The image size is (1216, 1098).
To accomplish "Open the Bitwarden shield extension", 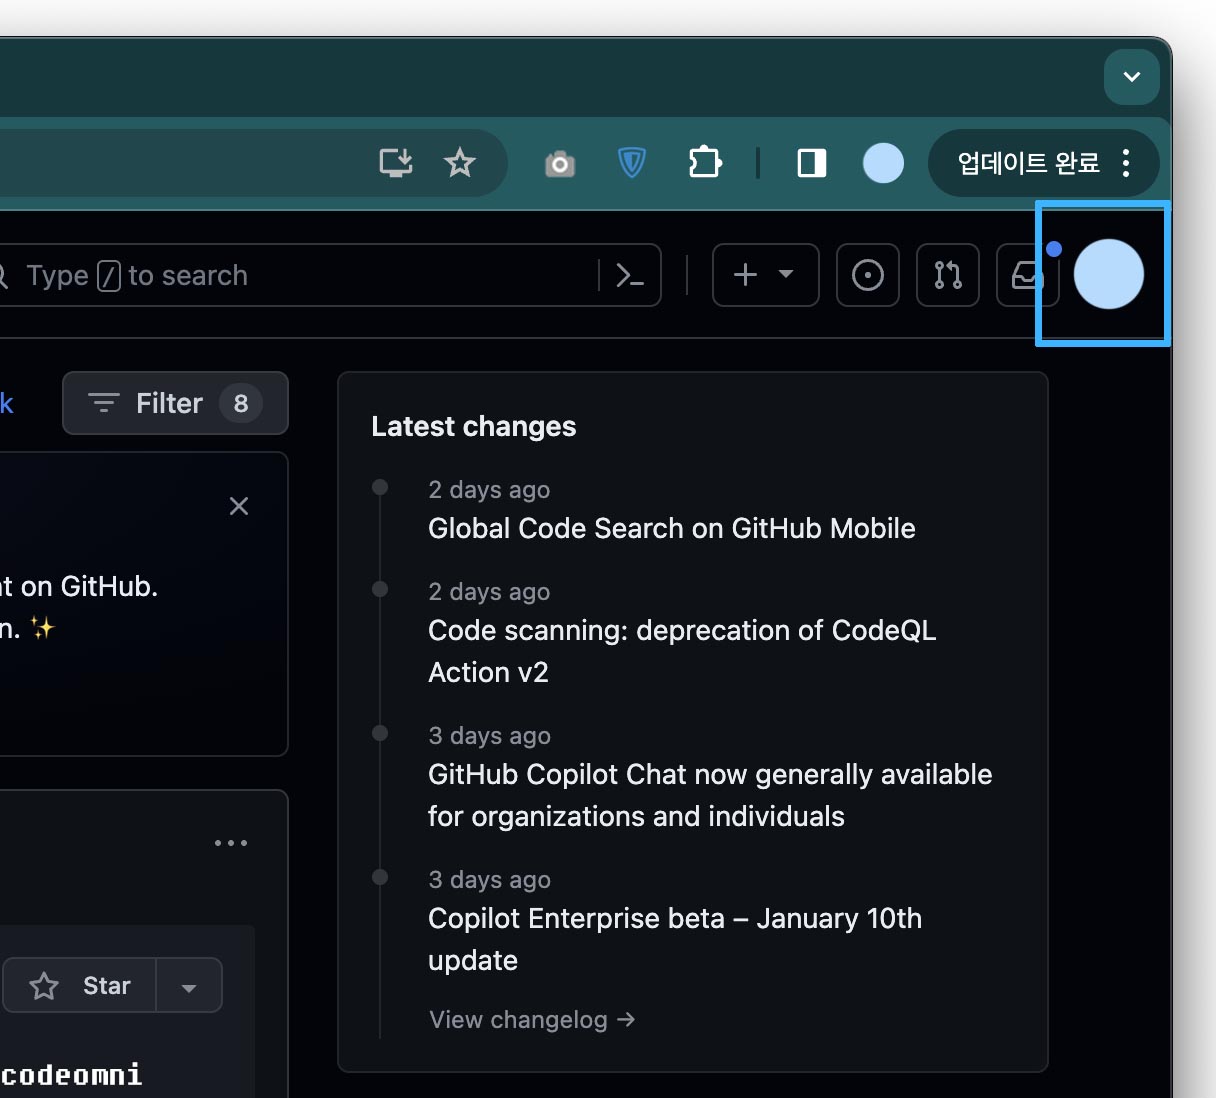I will [632, 162].
